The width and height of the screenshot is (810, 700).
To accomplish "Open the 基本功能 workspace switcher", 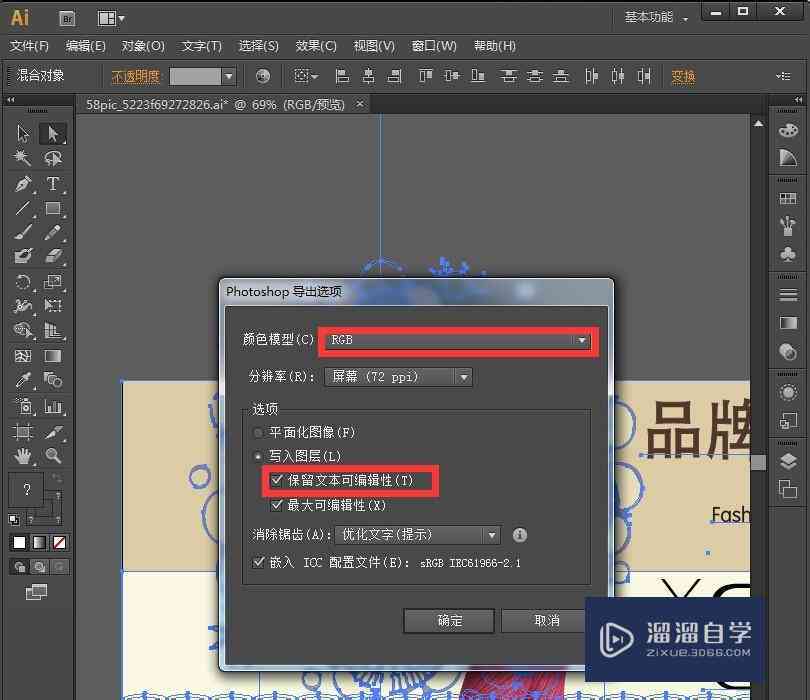I will tap(656, 18).
